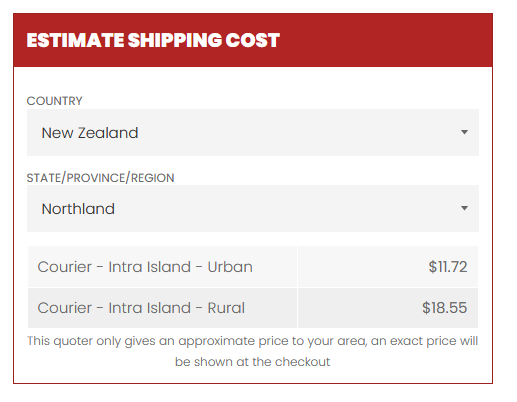Click the COUNTRY field label
The height and width of the screenshot is (402, 517).
pos(54,101)
